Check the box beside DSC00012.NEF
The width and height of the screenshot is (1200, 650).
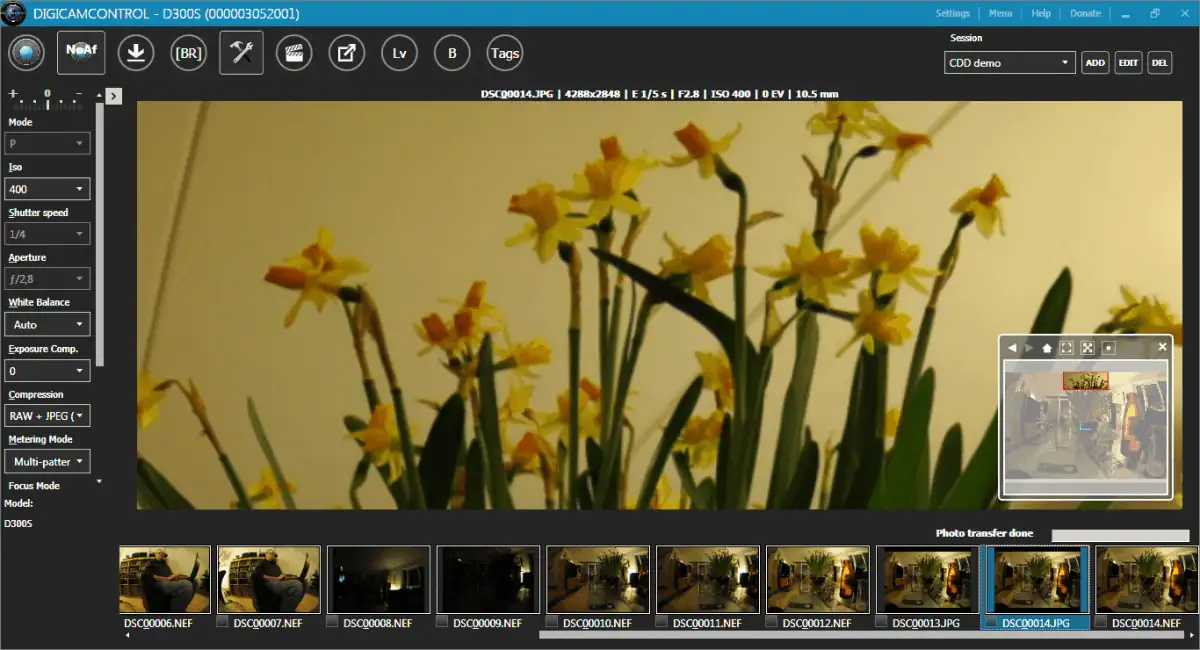(773, 622)
